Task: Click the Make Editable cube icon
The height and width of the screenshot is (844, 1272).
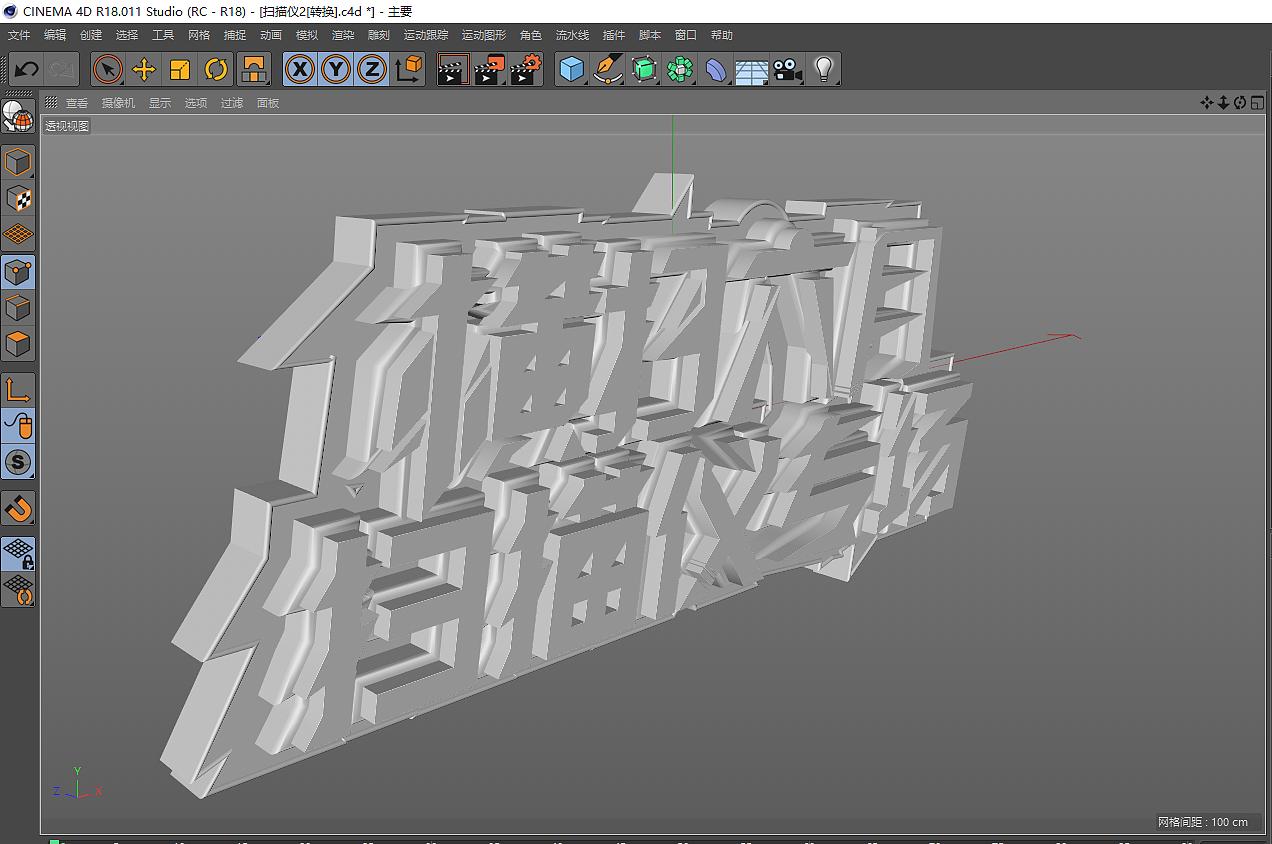Action: (18, 162)
